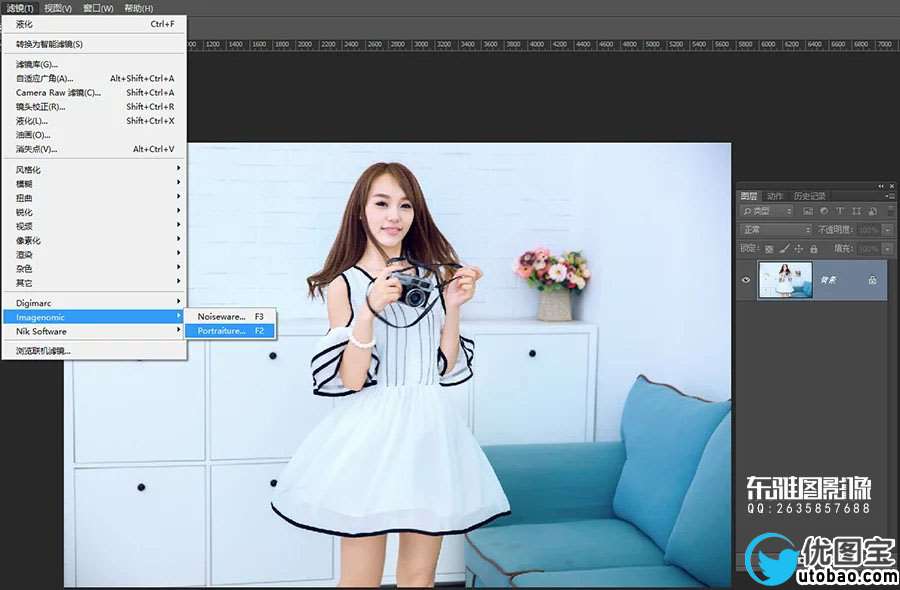This screenshot has width=900, height=590.
Task: Choose 自适应广角(A)... entry
Action: pyautogui.click(x=95, y=78)
